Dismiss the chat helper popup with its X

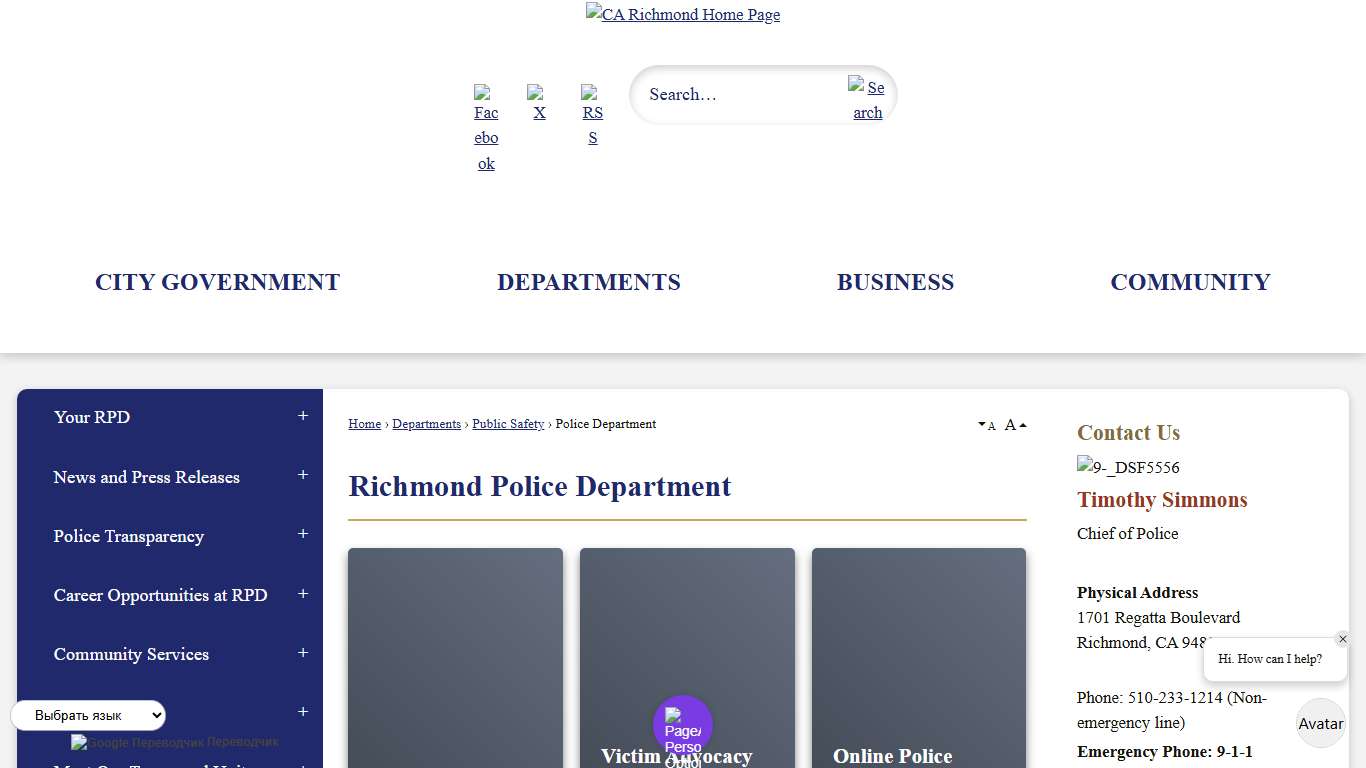point(1343,639)
